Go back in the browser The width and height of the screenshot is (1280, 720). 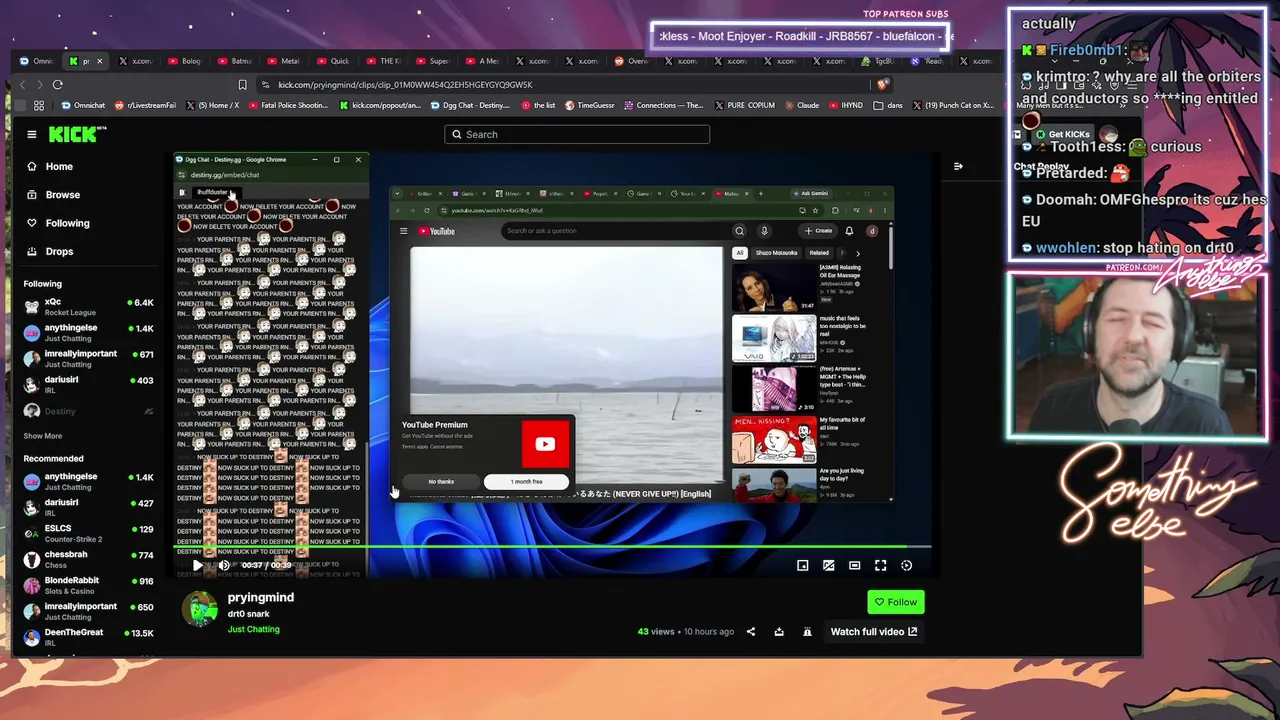[x=24, y=85]
